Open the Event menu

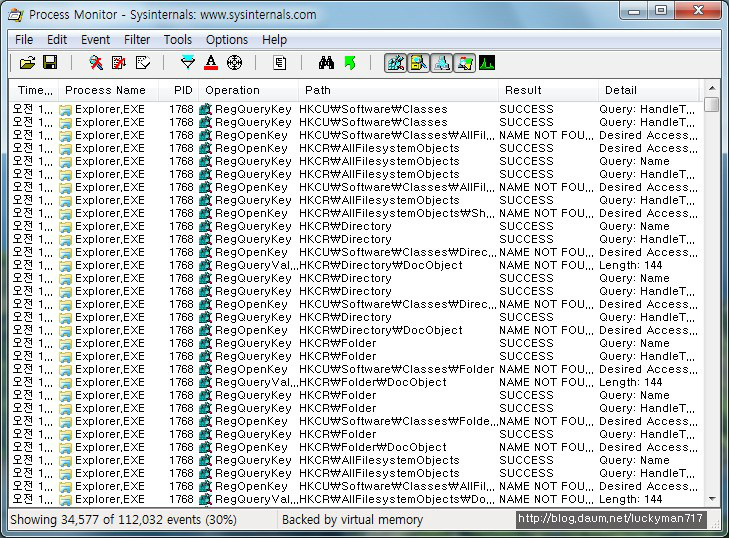95,40
